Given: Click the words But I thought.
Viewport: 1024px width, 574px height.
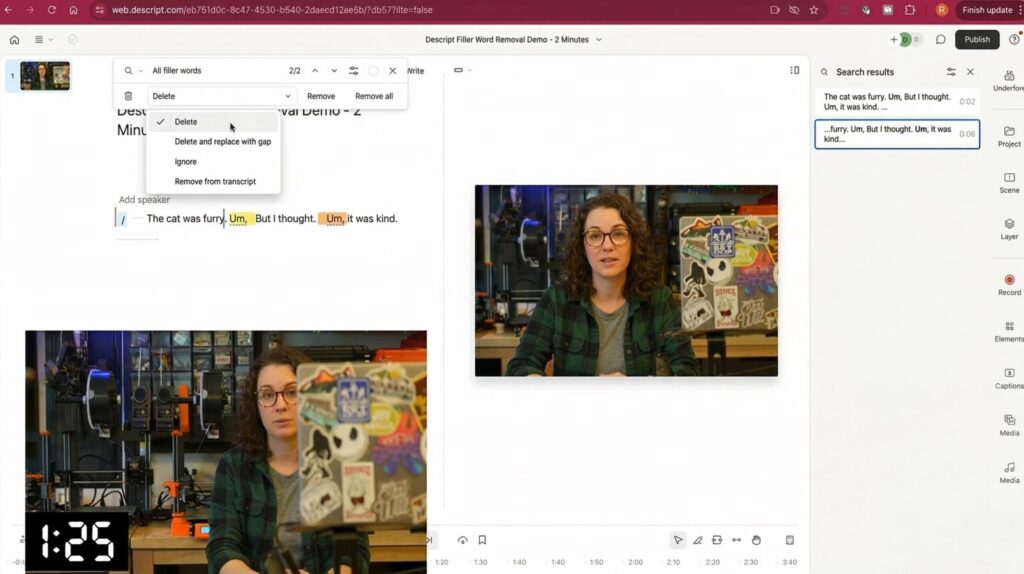Looking at the screenshot, I should point(285,219).
